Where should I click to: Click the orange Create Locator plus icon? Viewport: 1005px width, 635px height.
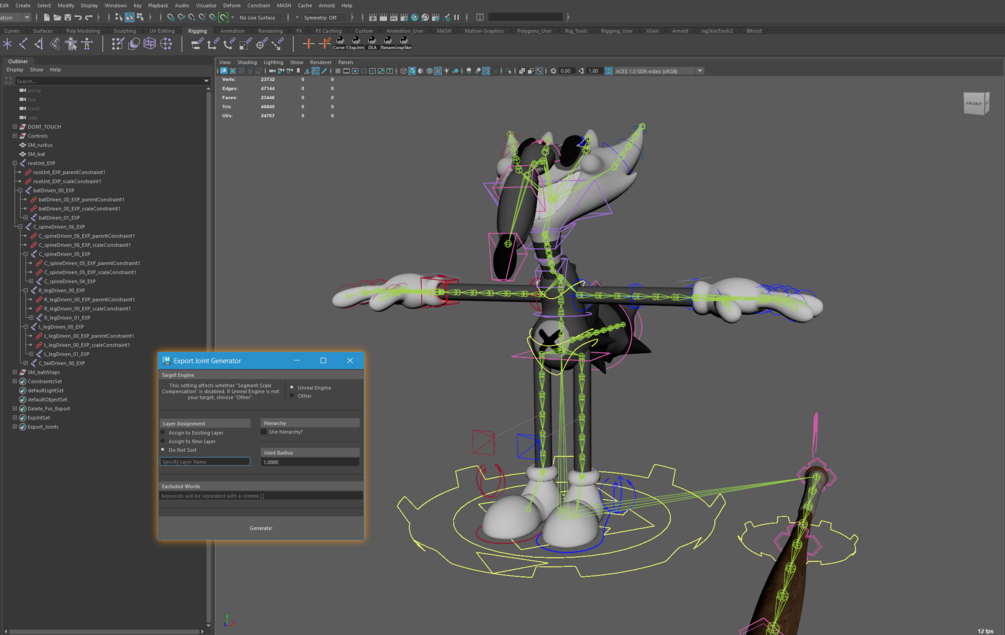pyautogui.click(x=308, y=44)
